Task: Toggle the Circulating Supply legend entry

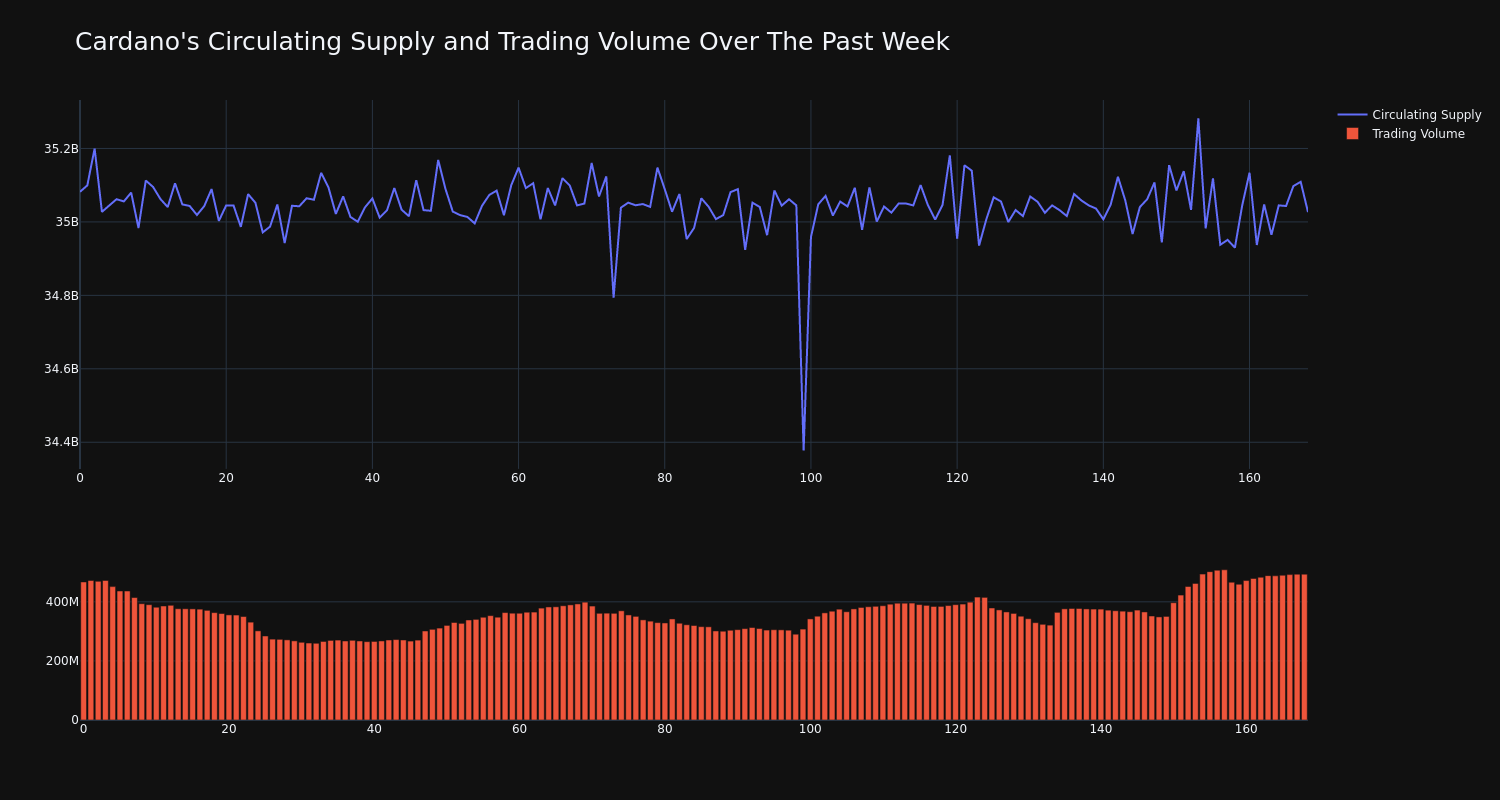Action: click(1410, 115)
